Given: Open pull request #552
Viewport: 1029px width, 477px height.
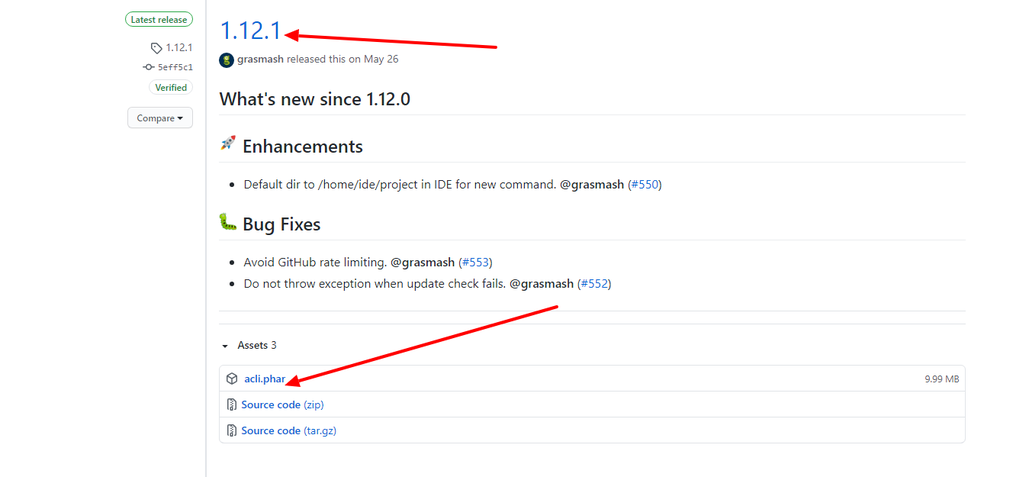Looking at the screenshot, I should click(594, 284).
